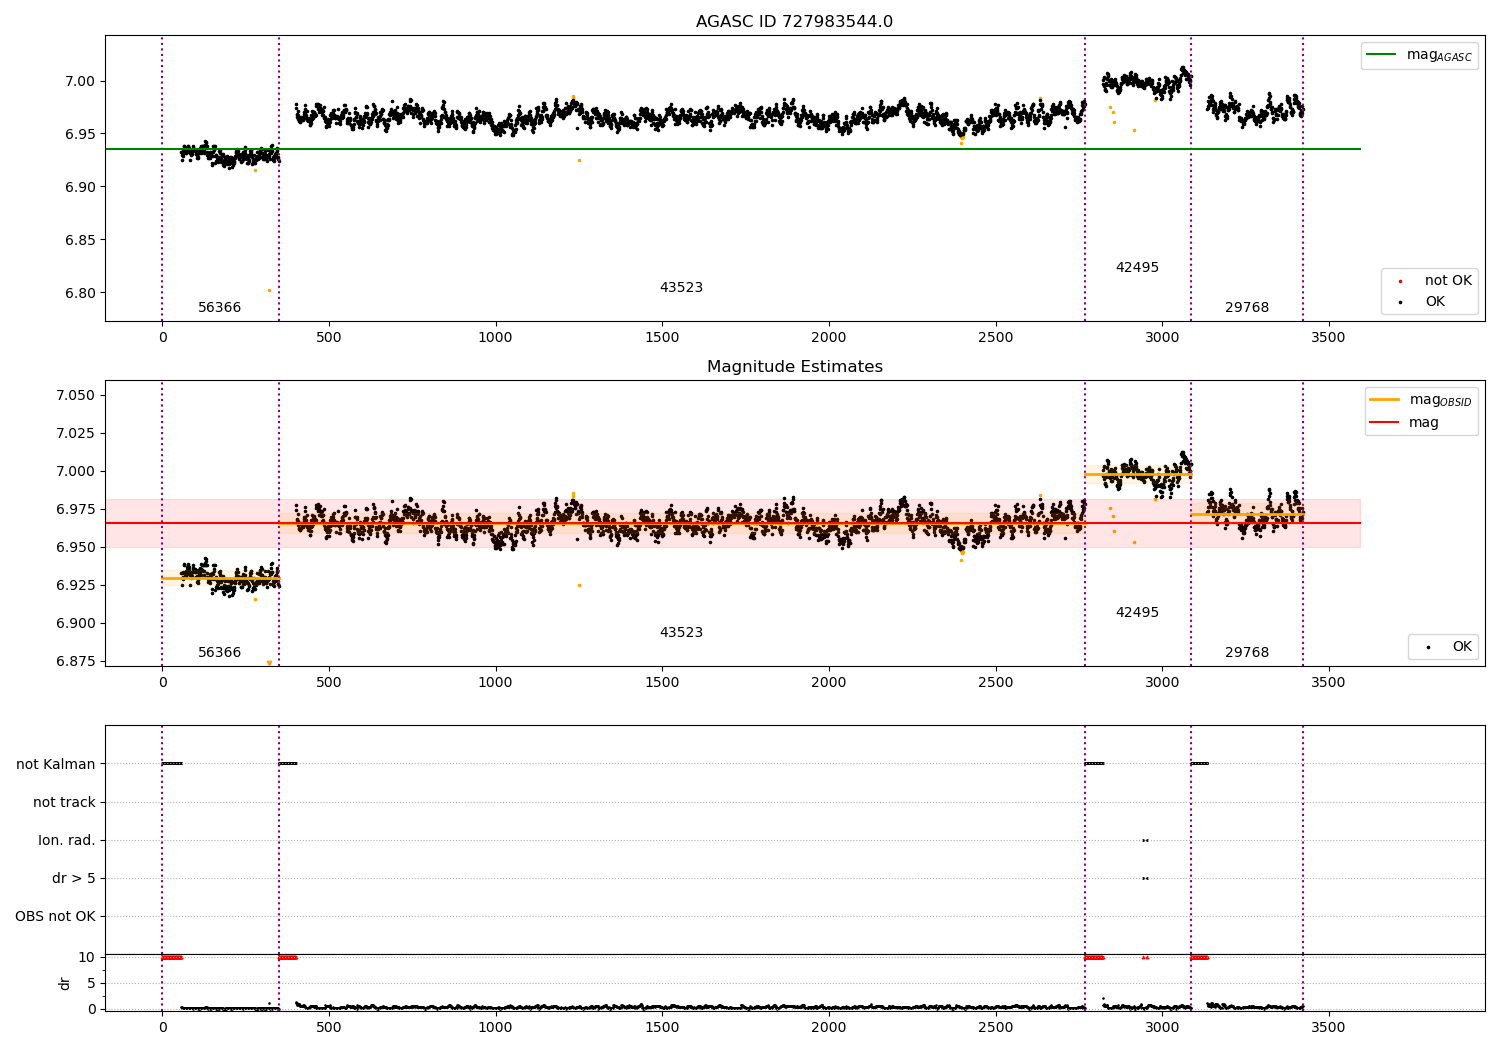
Task: Click y-axis tick 6.950 on middle plot
Action: tap(75, 548)
